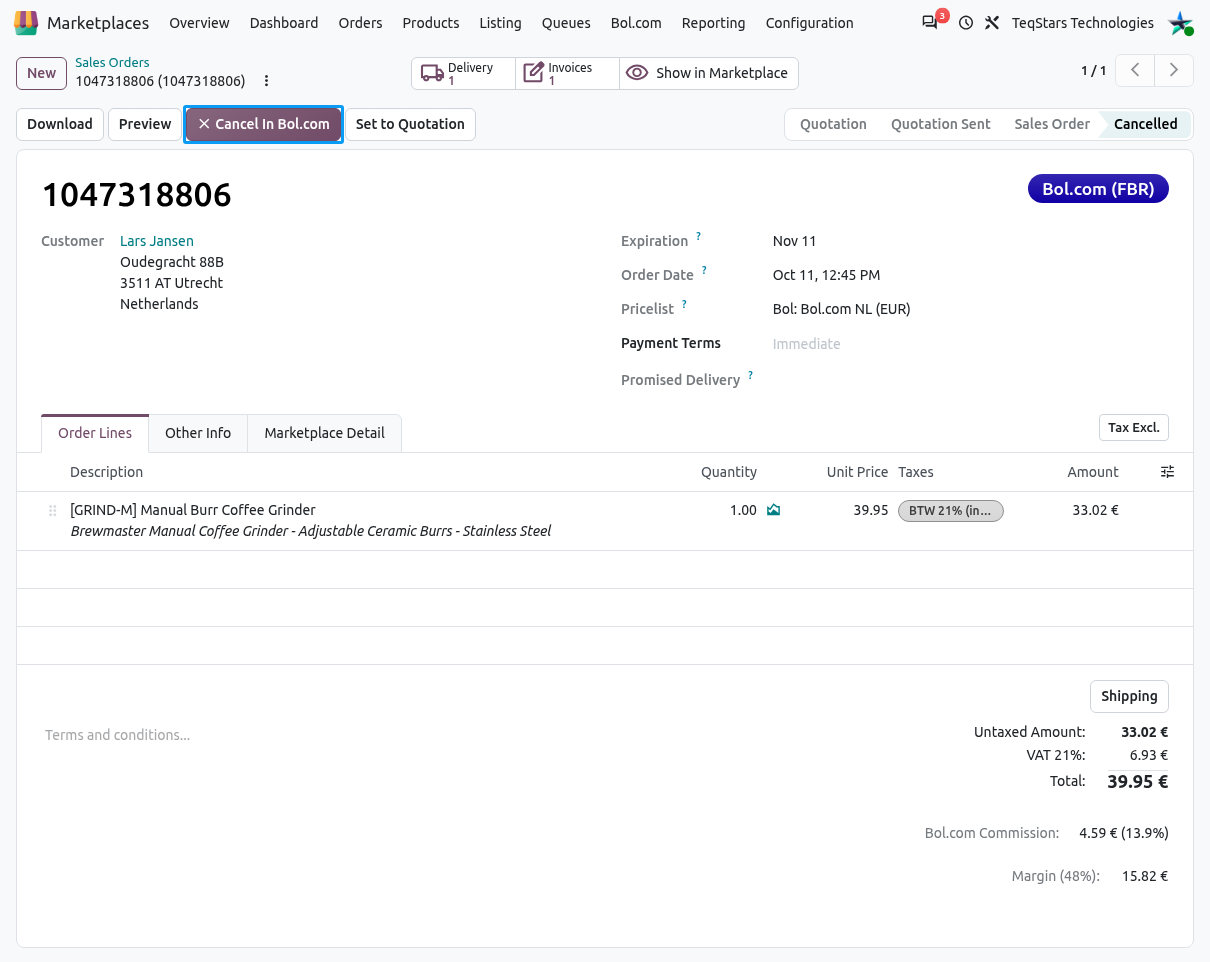Click the order line description GRIND-M
The height and width of the screenshot is (962, 1210).
coord(193,510)
